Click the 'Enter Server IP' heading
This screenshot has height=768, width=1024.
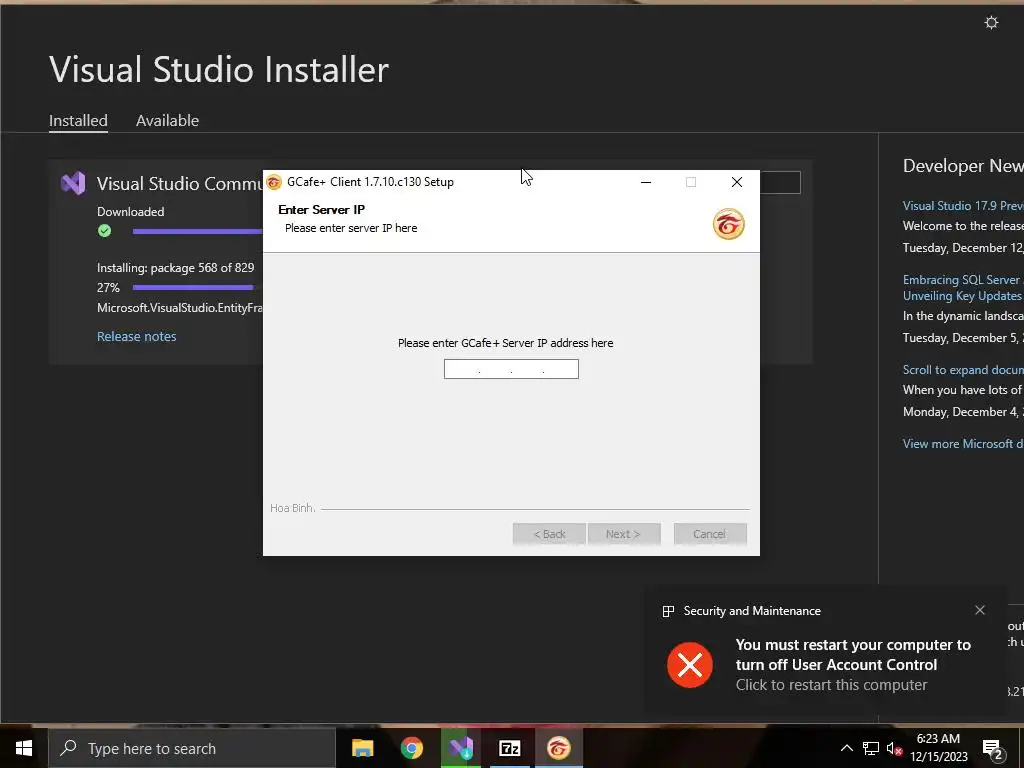click(321, 210)
